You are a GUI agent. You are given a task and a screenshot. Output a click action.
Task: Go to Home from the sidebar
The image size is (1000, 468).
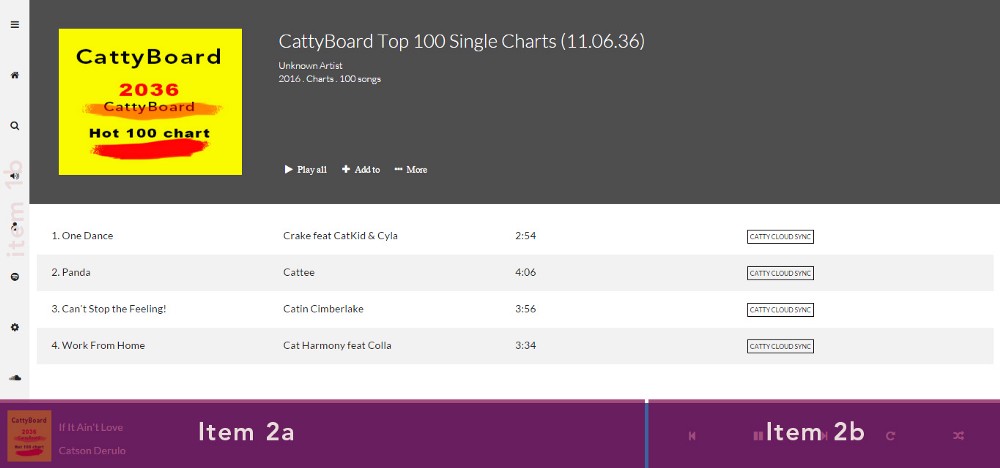(x=14, y=75)
